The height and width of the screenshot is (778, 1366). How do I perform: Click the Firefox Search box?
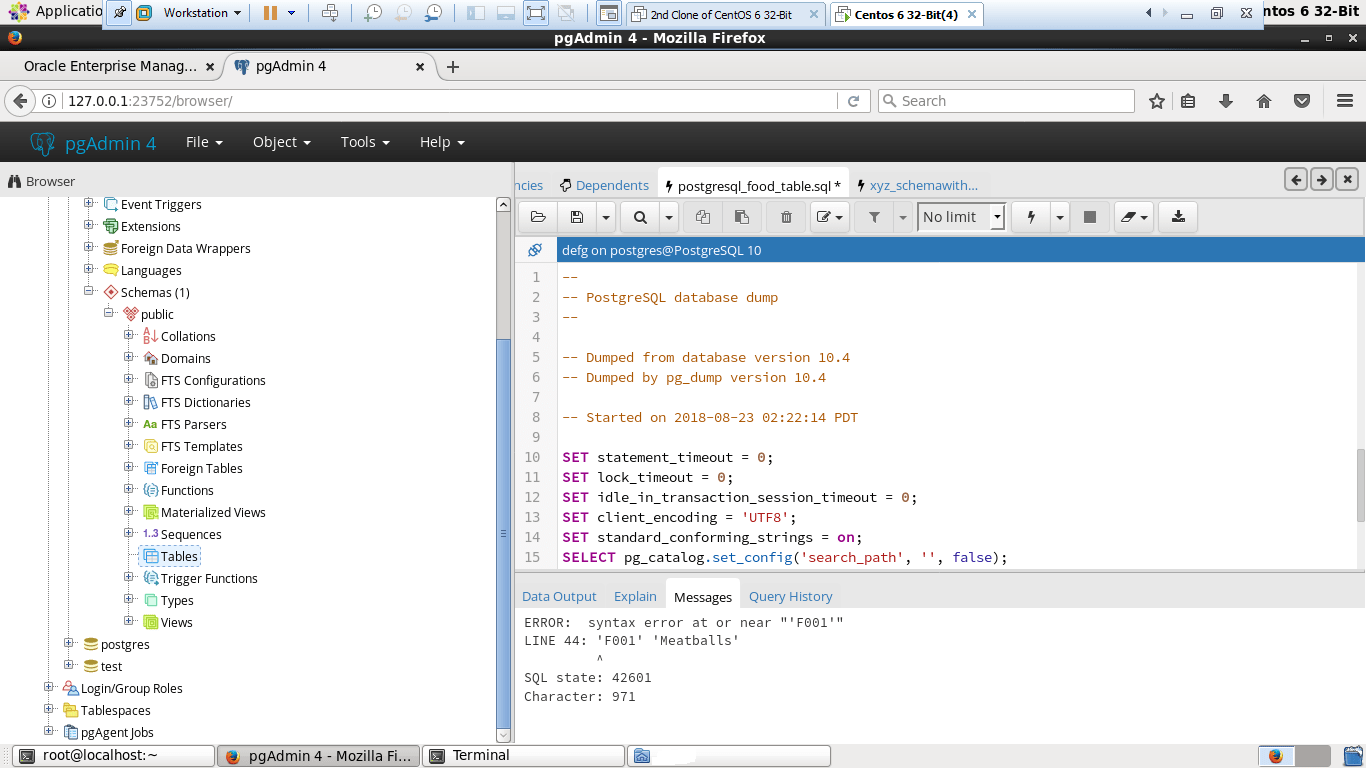point(1006,101)
